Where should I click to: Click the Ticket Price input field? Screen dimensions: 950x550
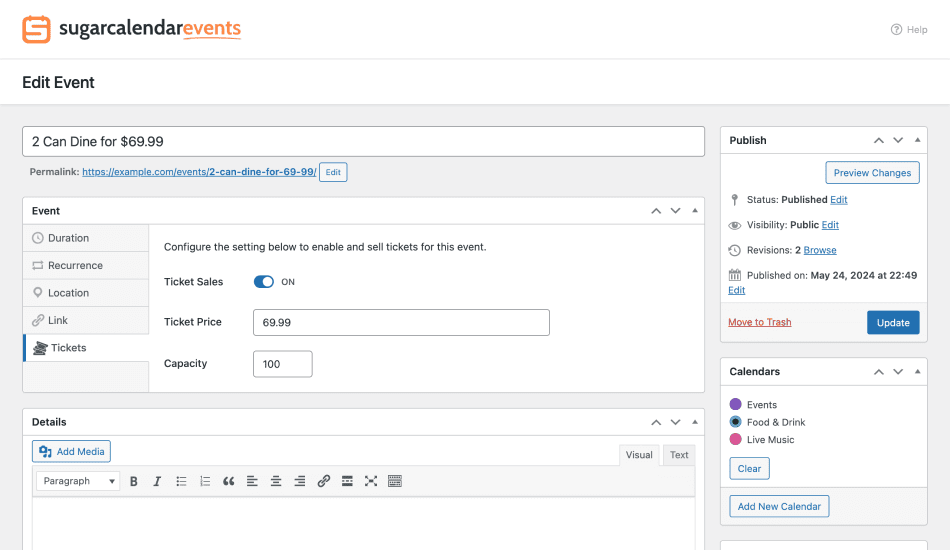point(401,322)
